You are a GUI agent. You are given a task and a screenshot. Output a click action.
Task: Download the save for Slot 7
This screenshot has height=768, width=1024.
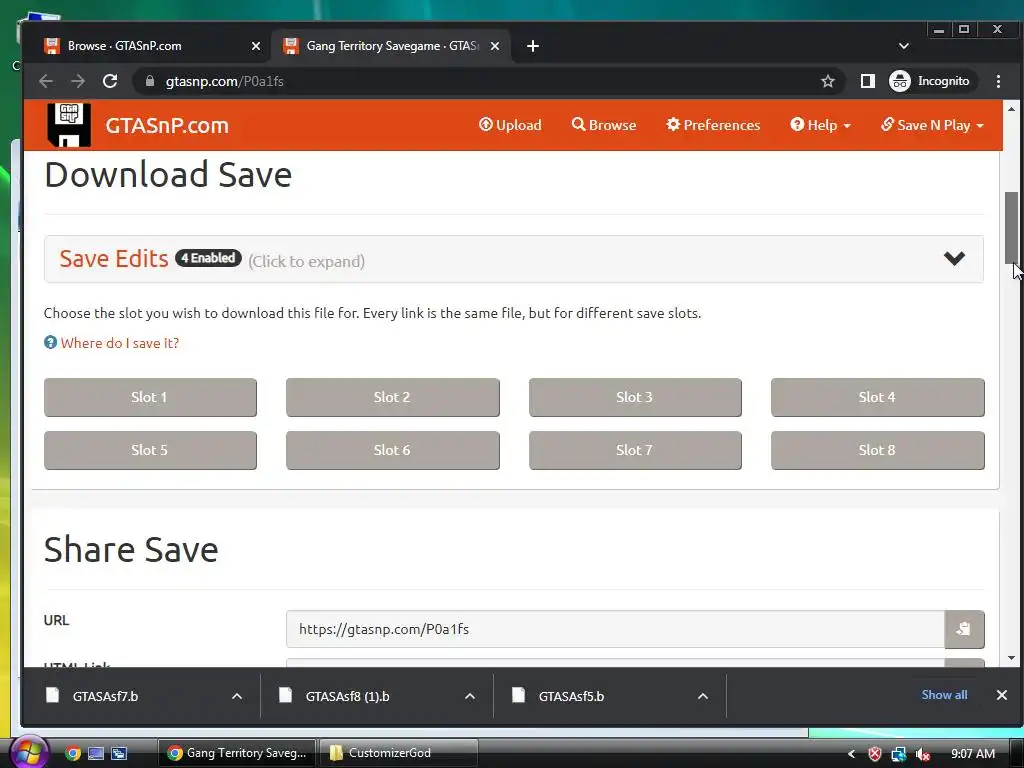(x=635, y=450)
